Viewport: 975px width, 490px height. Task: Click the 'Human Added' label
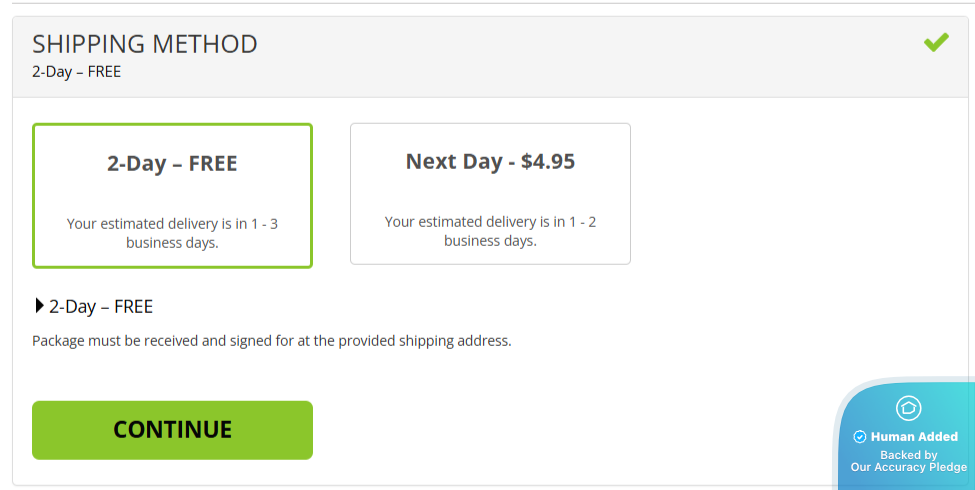click(914, 437)
